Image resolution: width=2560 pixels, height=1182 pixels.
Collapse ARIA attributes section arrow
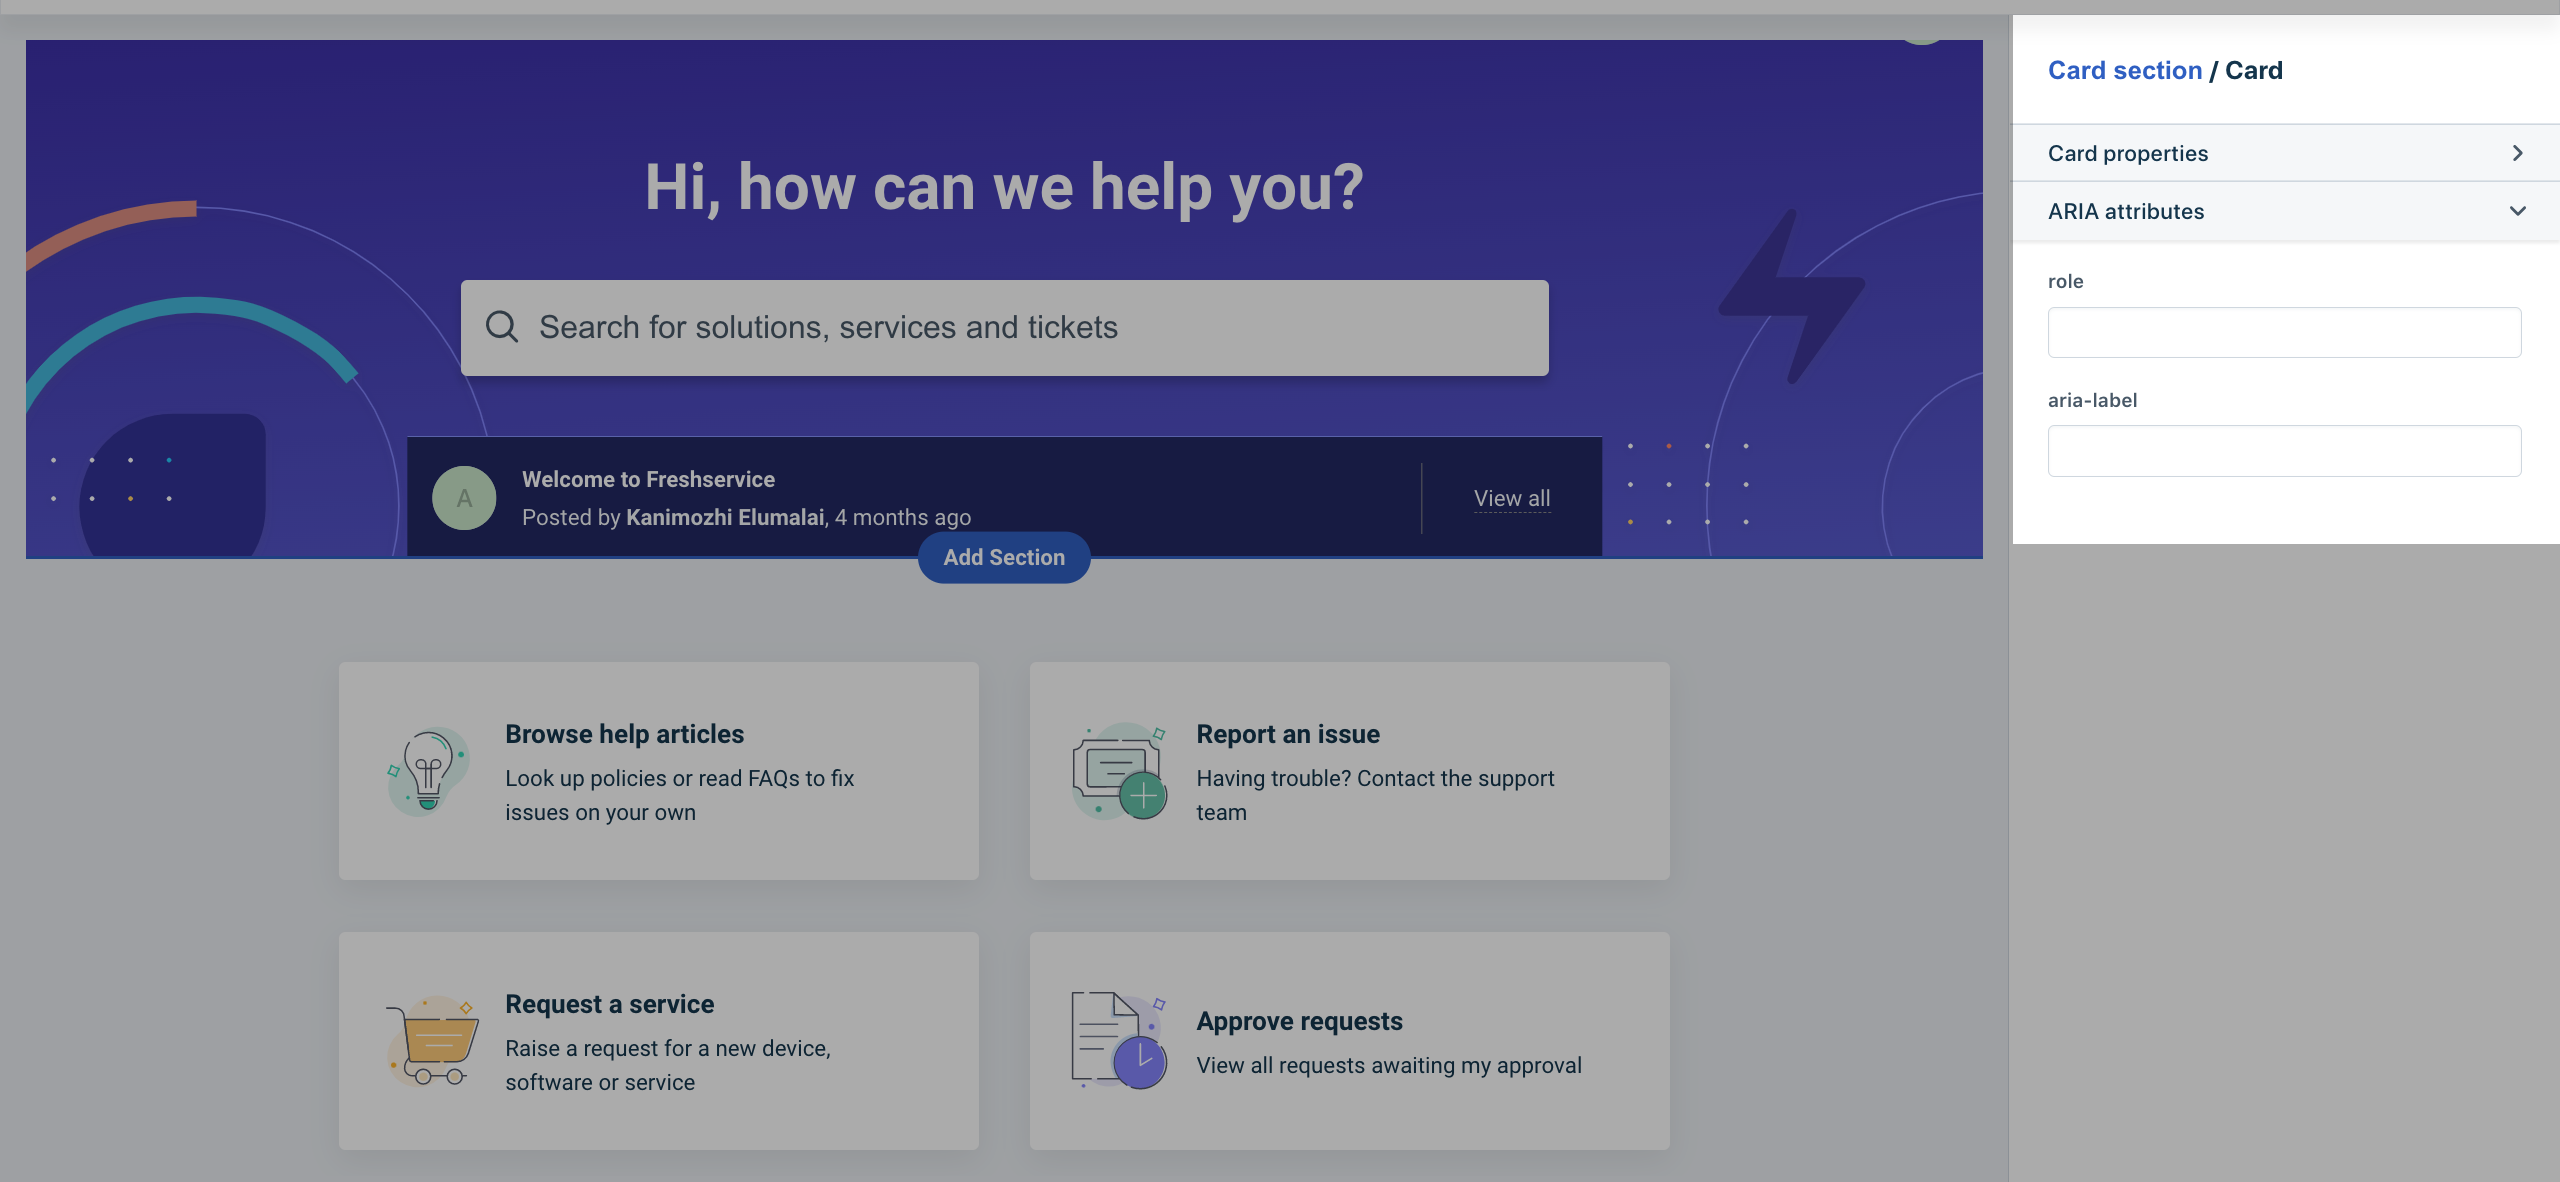point(2517,211)
